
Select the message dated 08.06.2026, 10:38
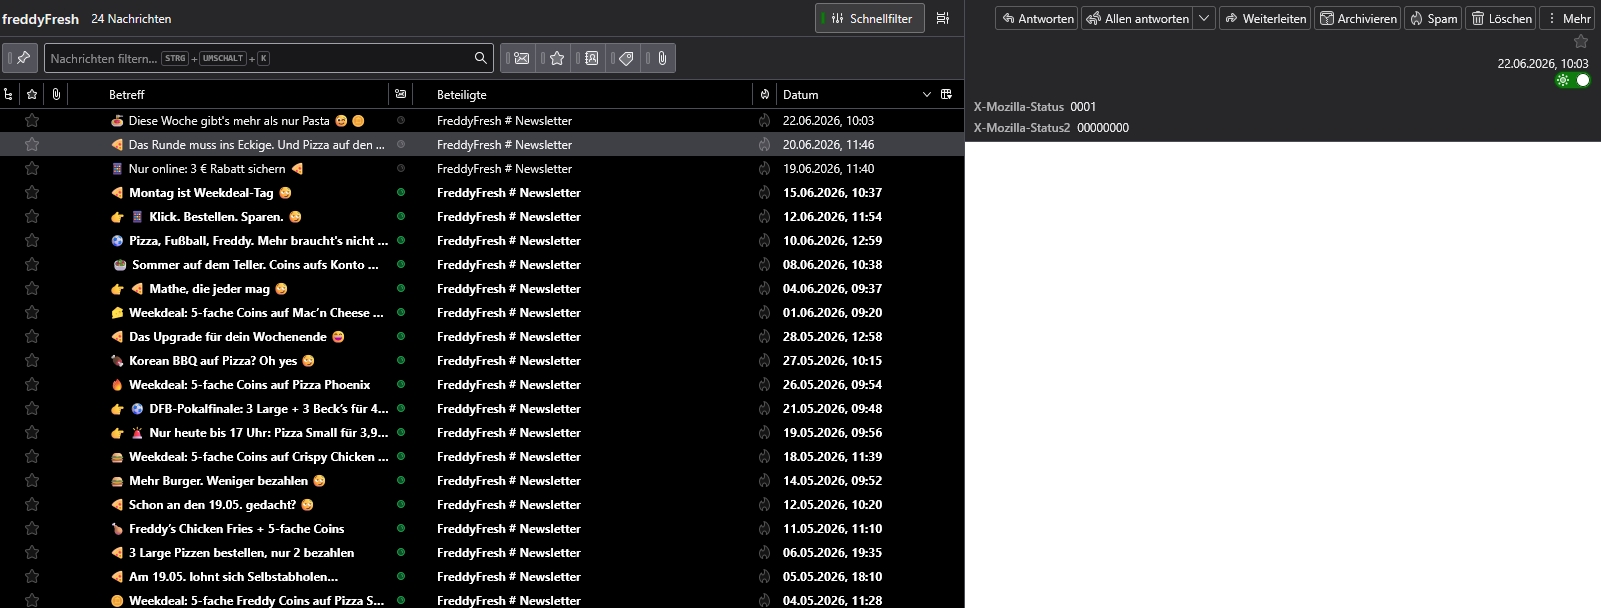point(482,264)
